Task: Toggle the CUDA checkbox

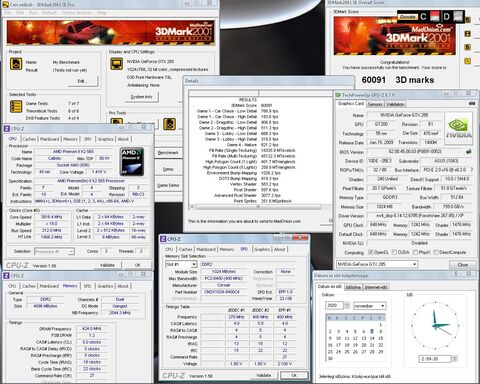Action: tap(395, 252)
